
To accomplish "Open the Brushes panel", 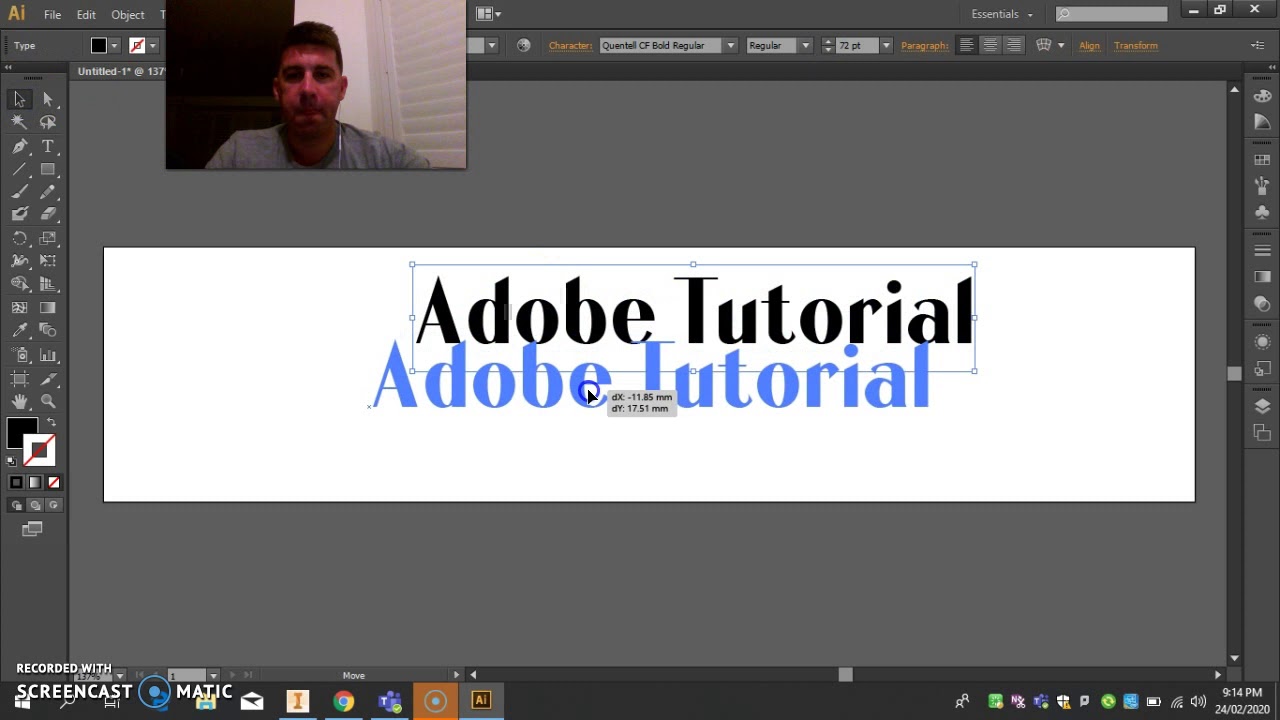I will click(x=1262, y=186).
